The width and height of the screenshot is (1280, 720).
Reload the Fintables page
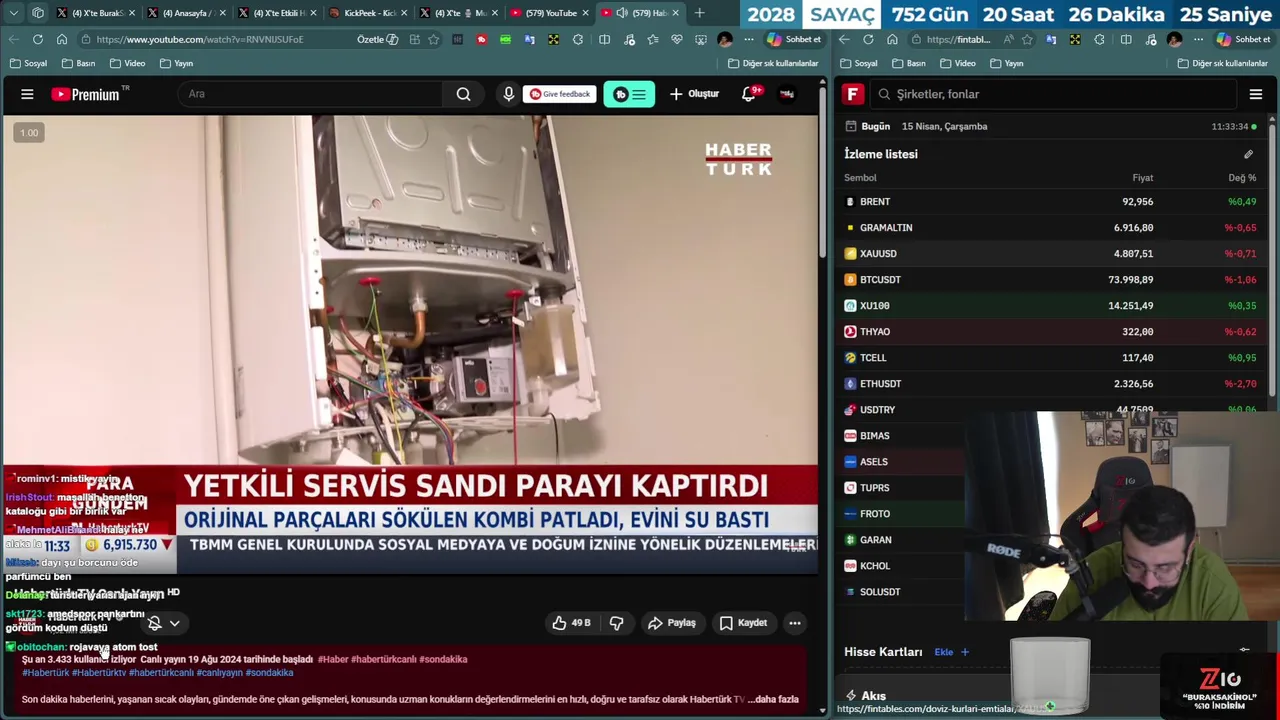(x=868, y=39)
